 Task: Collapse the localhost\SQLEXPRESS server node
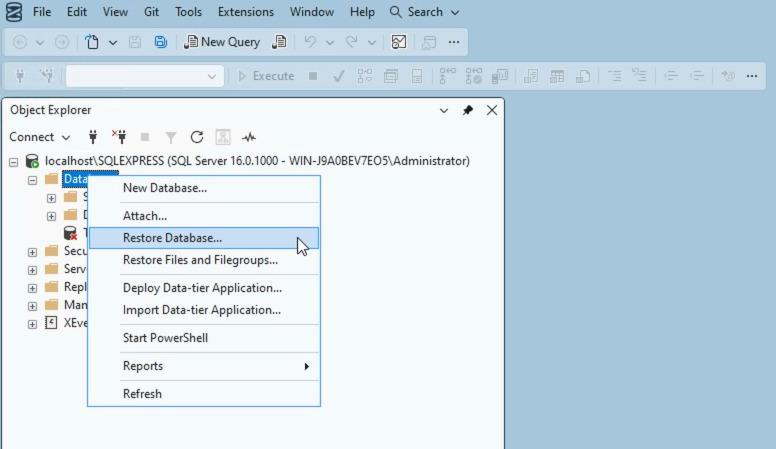pyautogui.click(x=13, y=162)
